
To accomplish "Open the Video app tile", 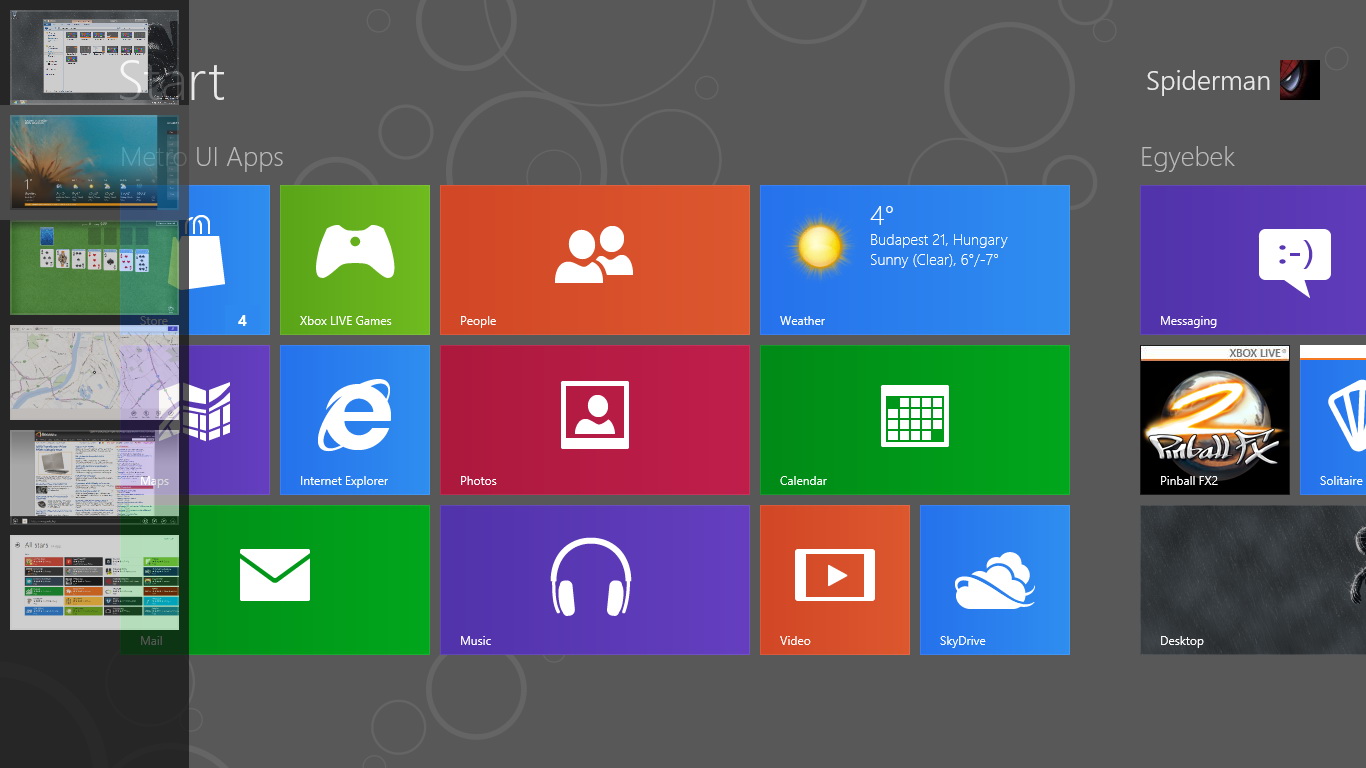I will (835, 580).
